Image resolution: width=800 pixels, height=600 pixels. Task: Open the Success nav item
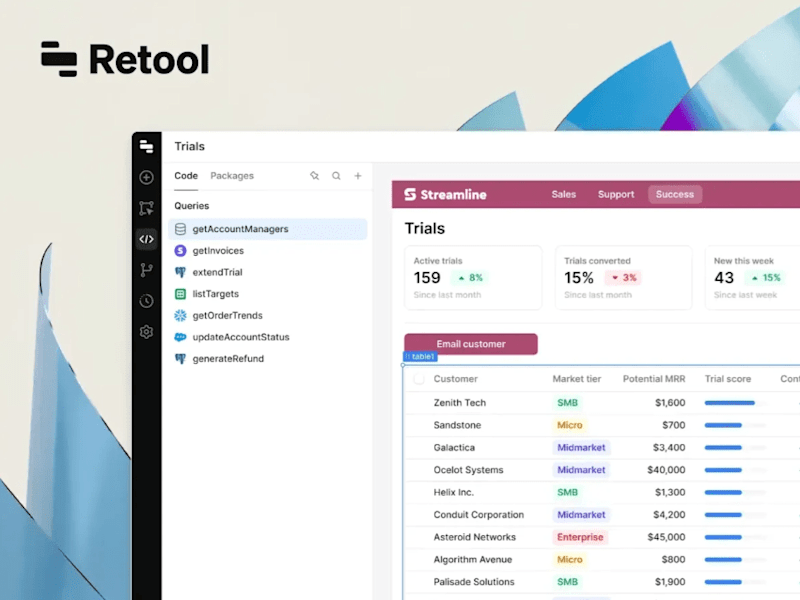coord(674,194)
